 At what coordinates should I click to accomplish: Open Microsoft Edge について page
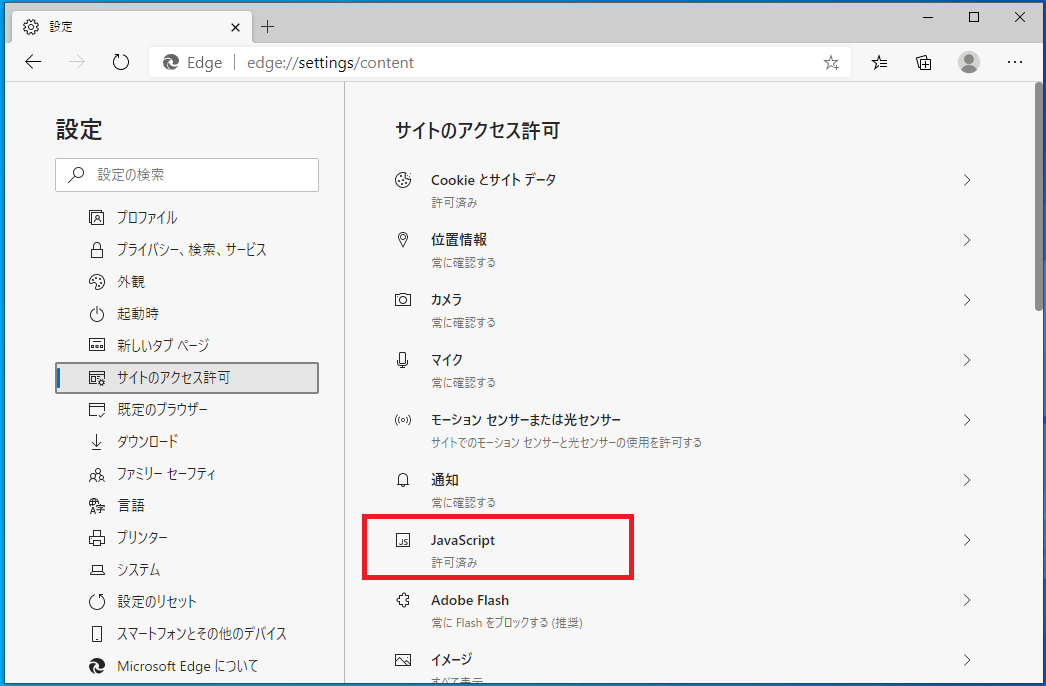click(185, 665)
